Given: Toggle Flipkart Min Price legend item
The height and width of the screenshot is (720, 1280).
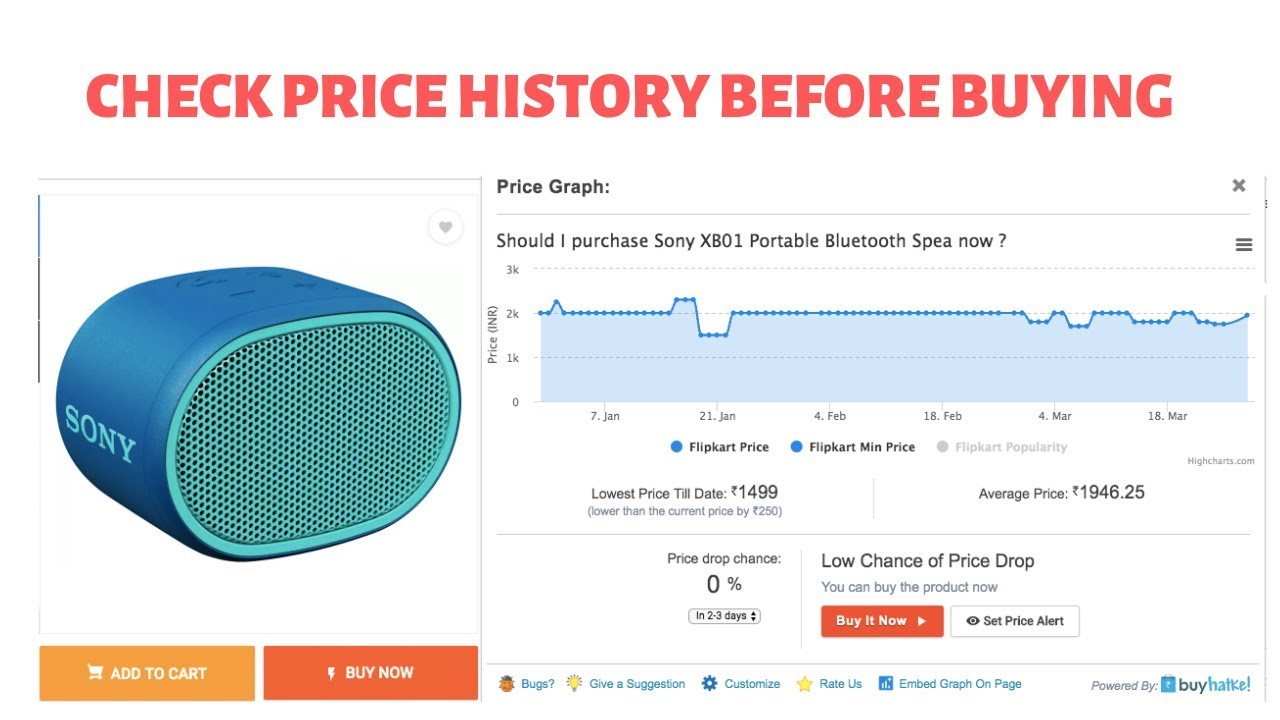Looking at the screenshot, I should point(852,447).
